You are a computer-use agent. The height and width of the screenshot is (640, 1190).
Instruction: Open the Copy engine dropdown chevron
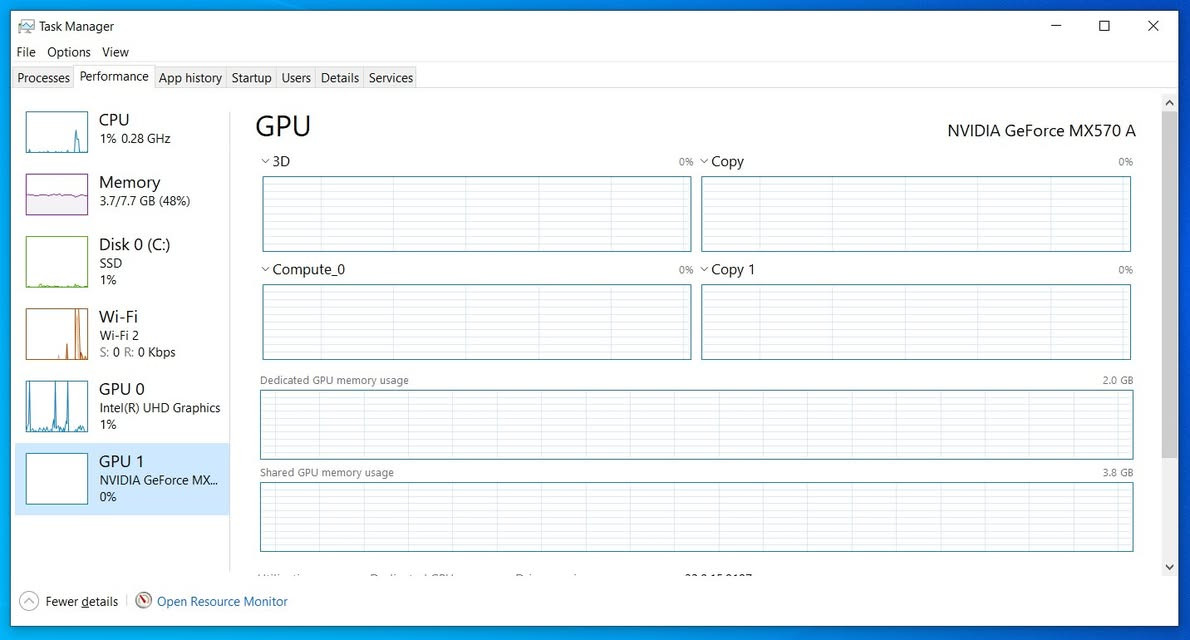pos(704,161)
